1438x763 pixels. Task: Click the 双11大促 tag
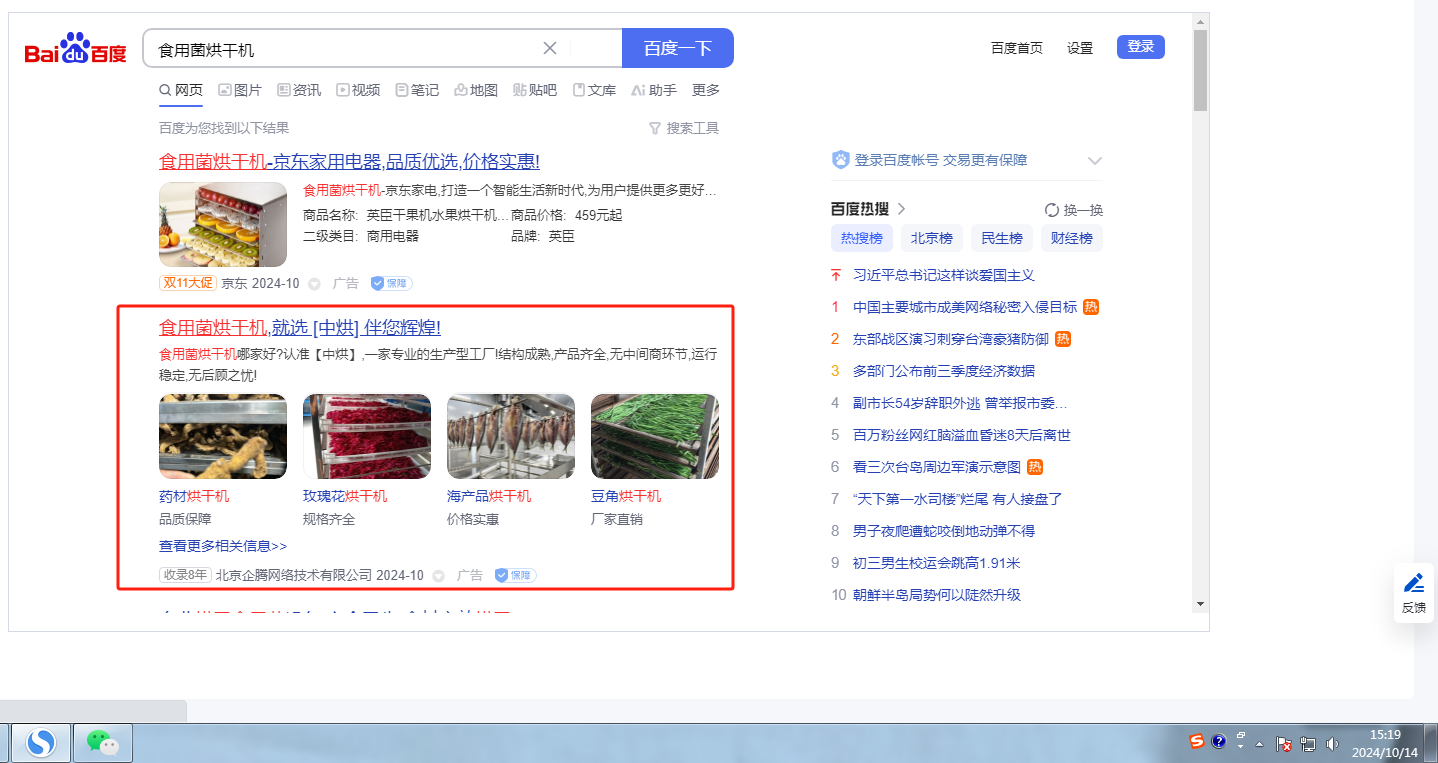[x=188, y=283]
